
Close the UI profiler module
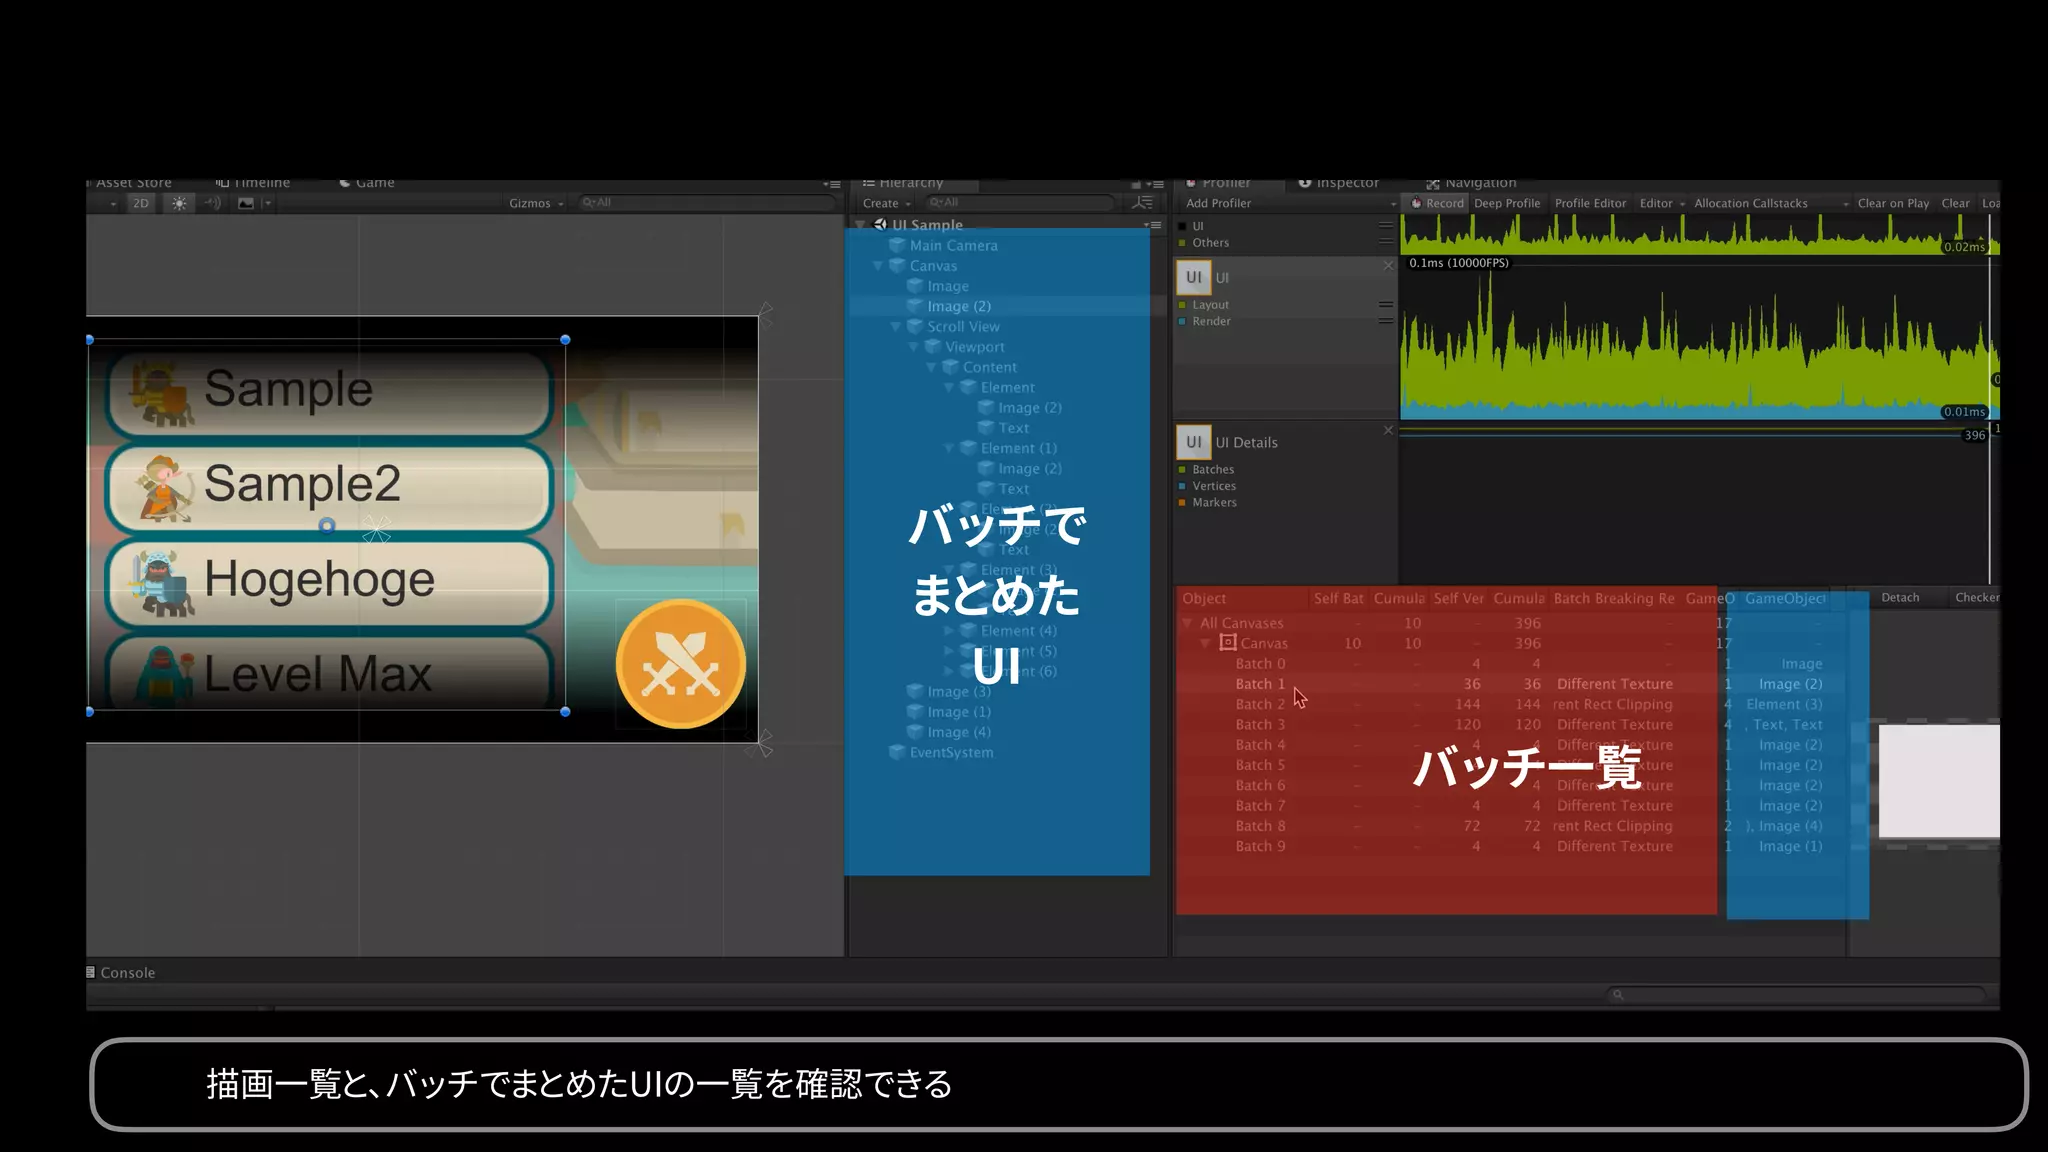click(x=1388, y=265)
